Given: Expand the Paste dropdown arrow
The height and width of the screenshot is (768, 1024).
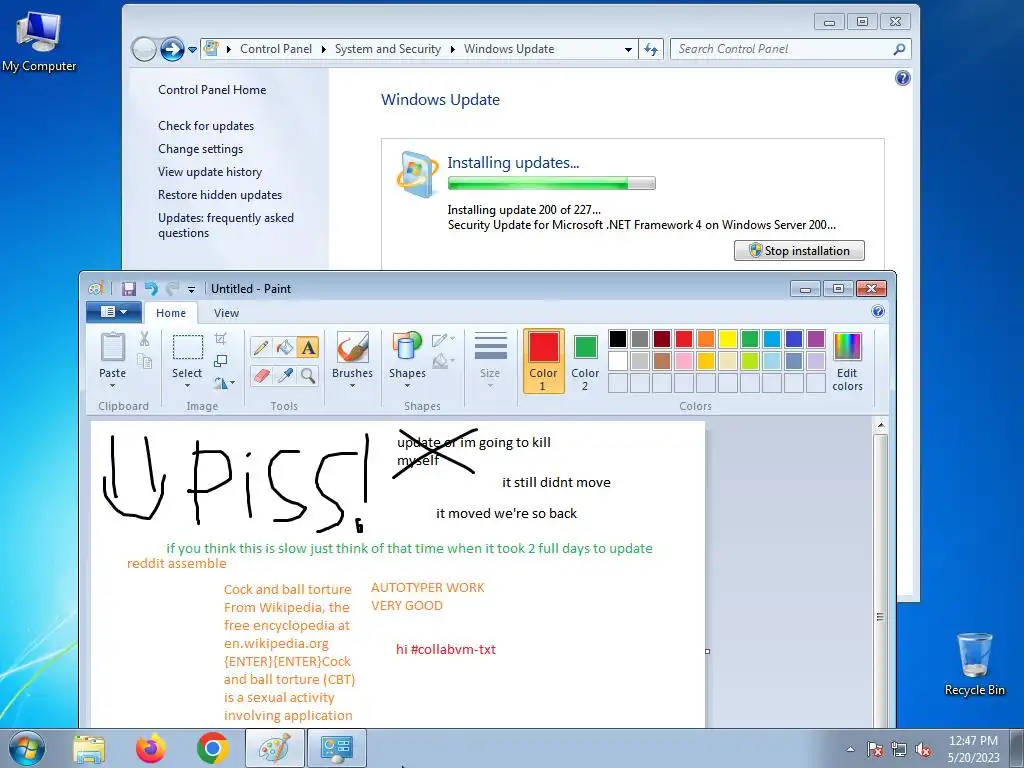Looking at the screenshot, I should (112, 386).
